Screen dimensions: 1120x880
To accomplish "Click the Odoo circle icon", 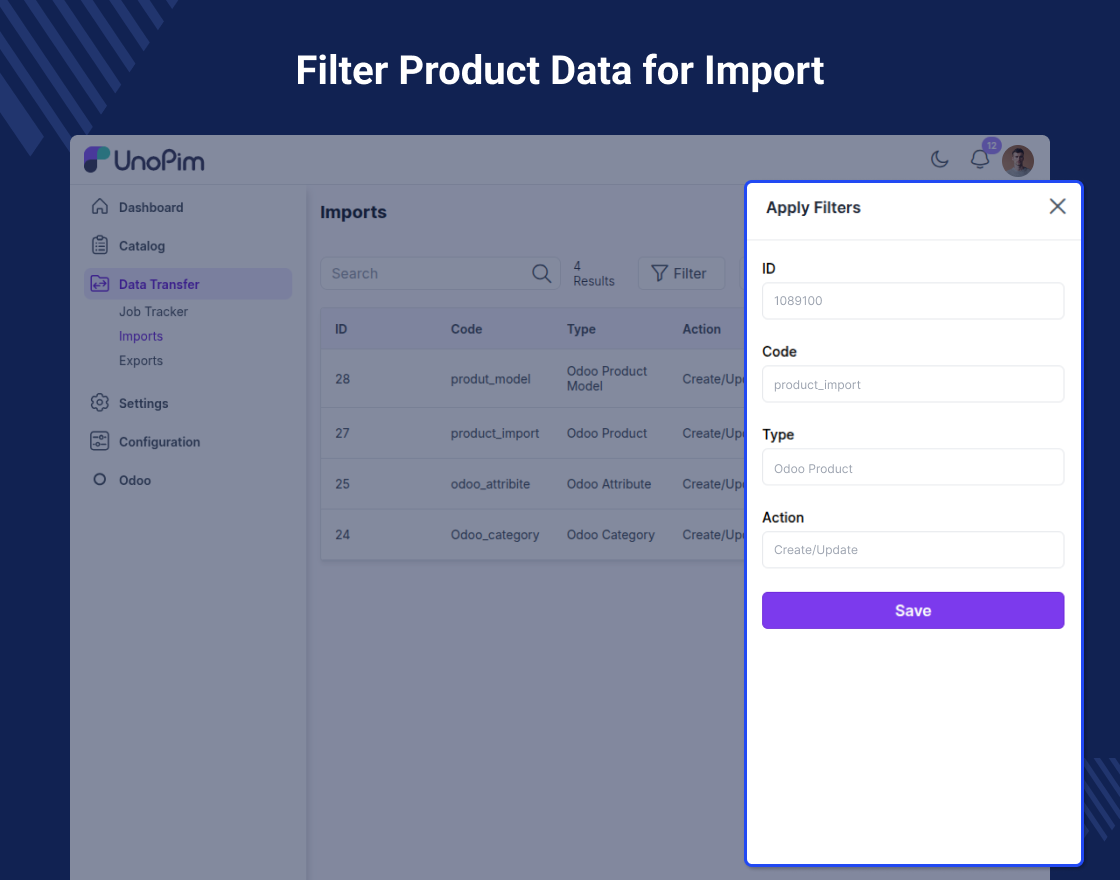I will click(x=100, y=479).
